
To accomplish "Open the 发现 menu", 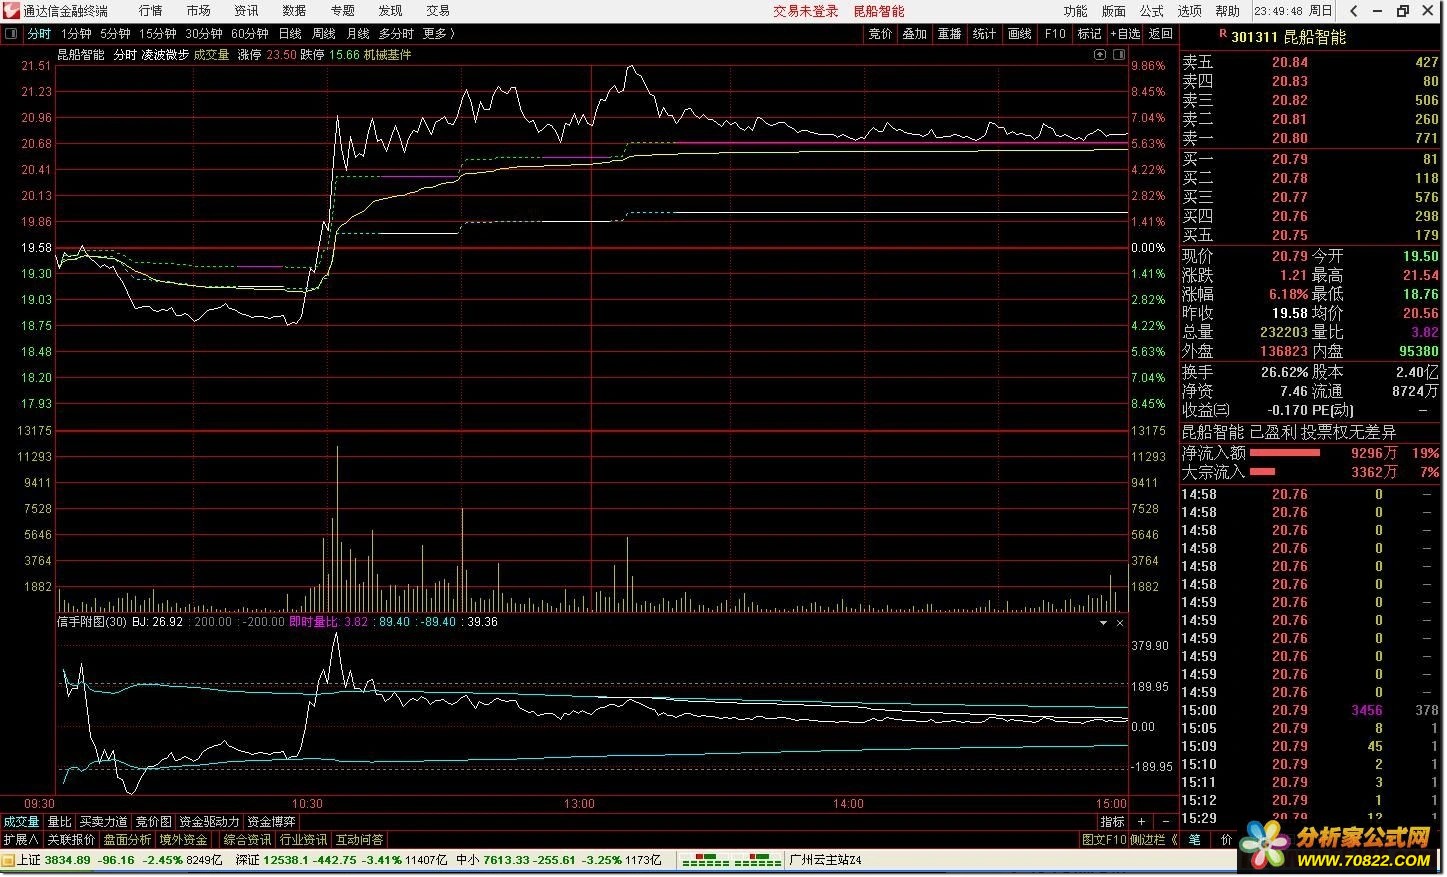I will click(x=390, y=11).
